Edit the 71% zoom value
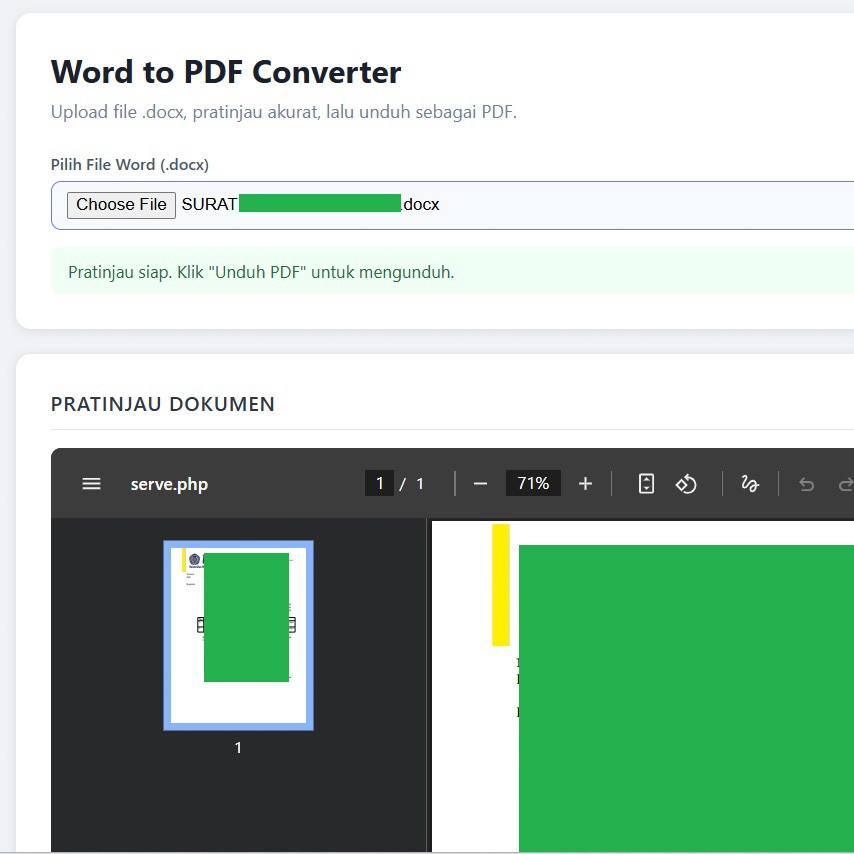The height and width of the screenshot is (854, 854). tap(533, 482)
